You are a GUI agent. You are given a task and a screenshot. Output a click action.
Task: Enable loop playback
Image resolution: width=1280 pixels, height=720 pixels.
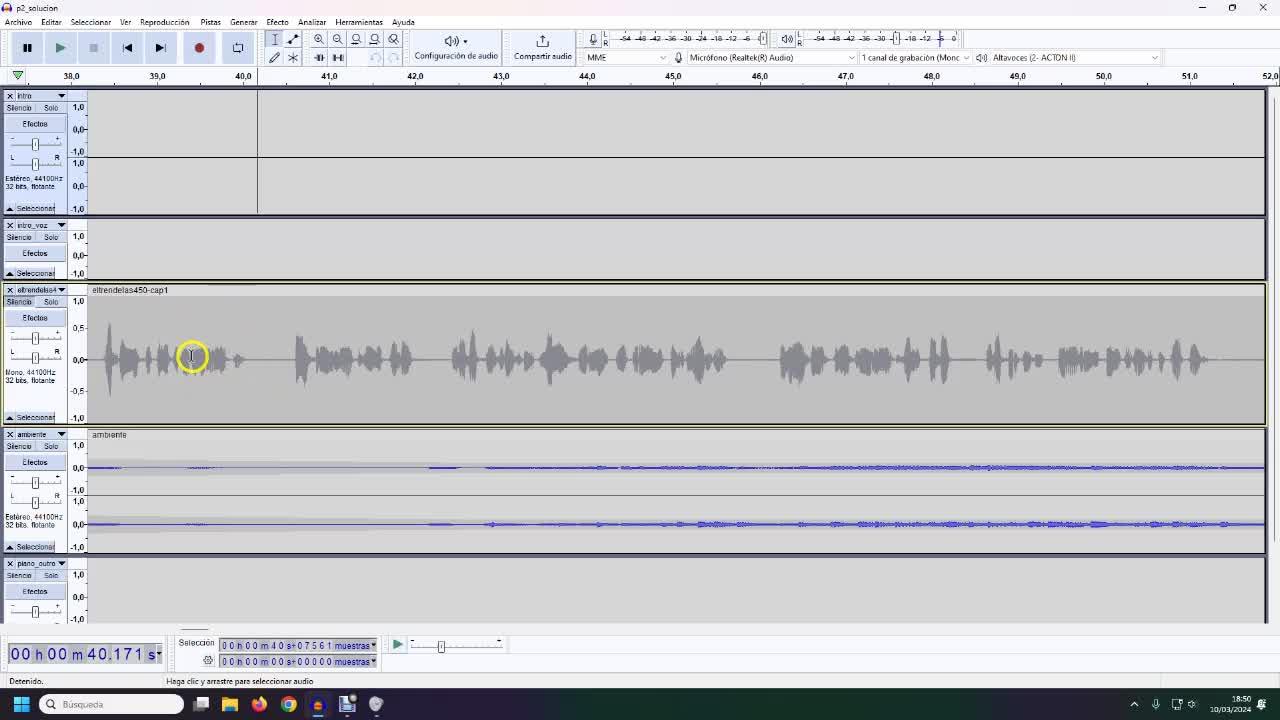(x=237, y=48)
